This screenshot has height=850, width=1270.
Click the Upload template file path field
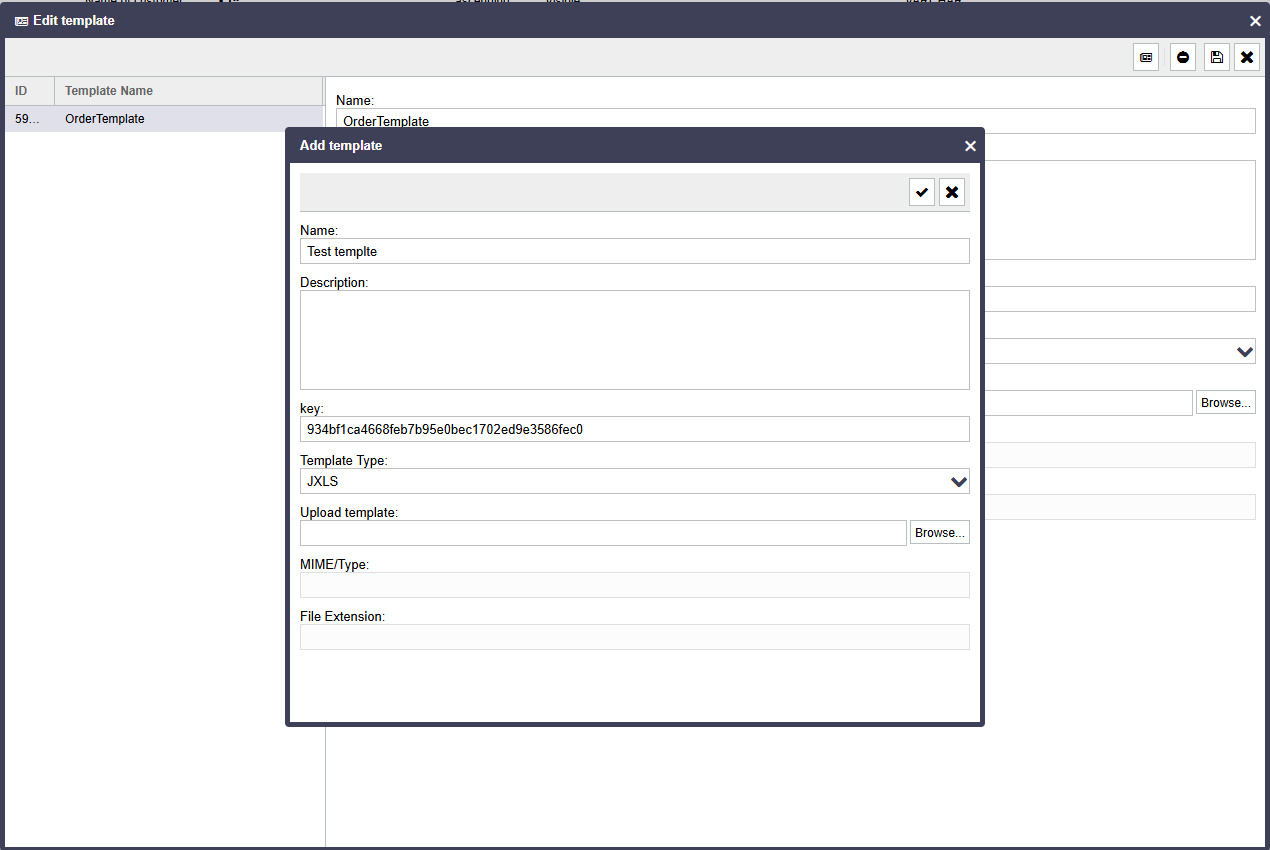(x=603, y=533)
